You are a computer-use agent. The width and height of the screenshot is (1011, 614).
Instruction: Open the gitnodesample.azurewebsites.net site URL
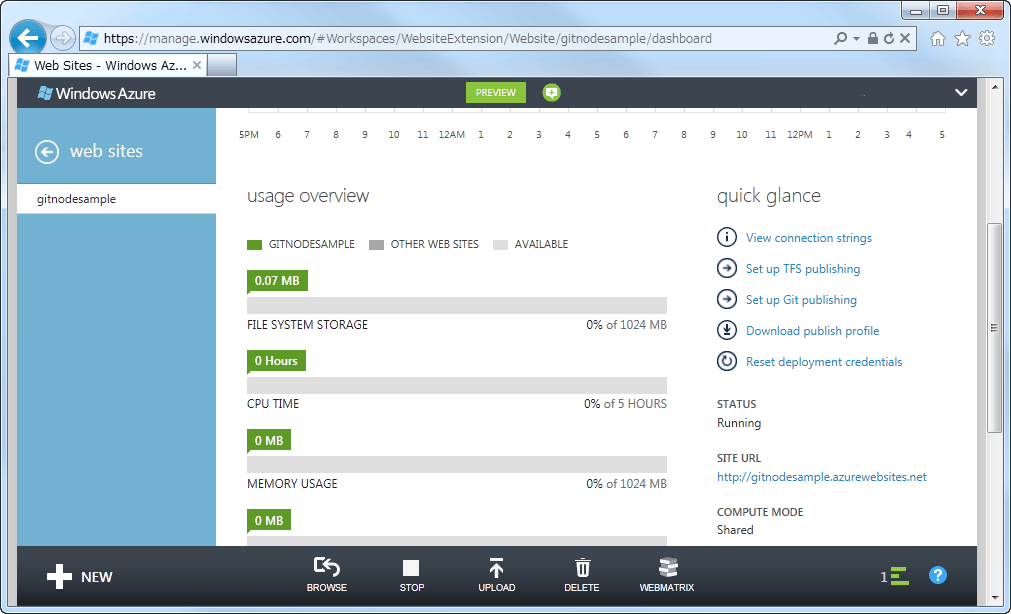[x=821, y=477]
